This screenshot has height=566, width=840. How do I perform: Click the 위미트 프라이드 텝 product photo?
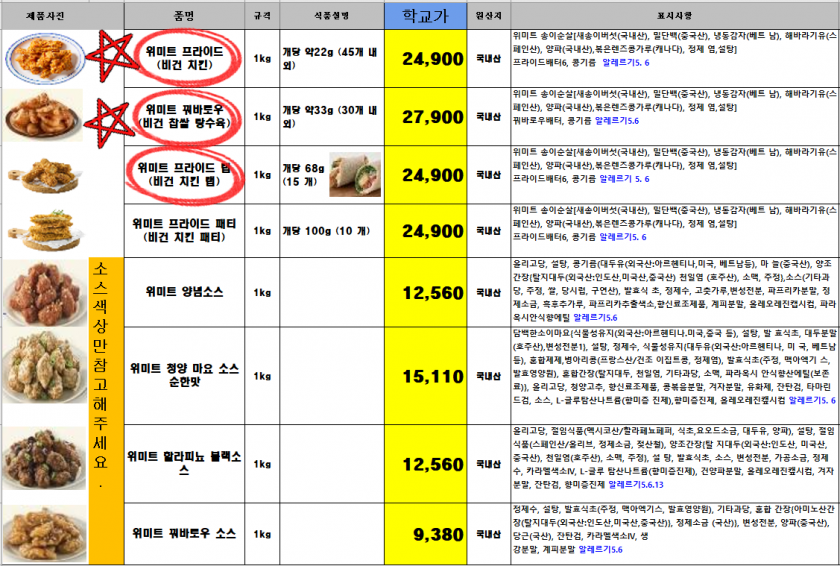point(45,173)
